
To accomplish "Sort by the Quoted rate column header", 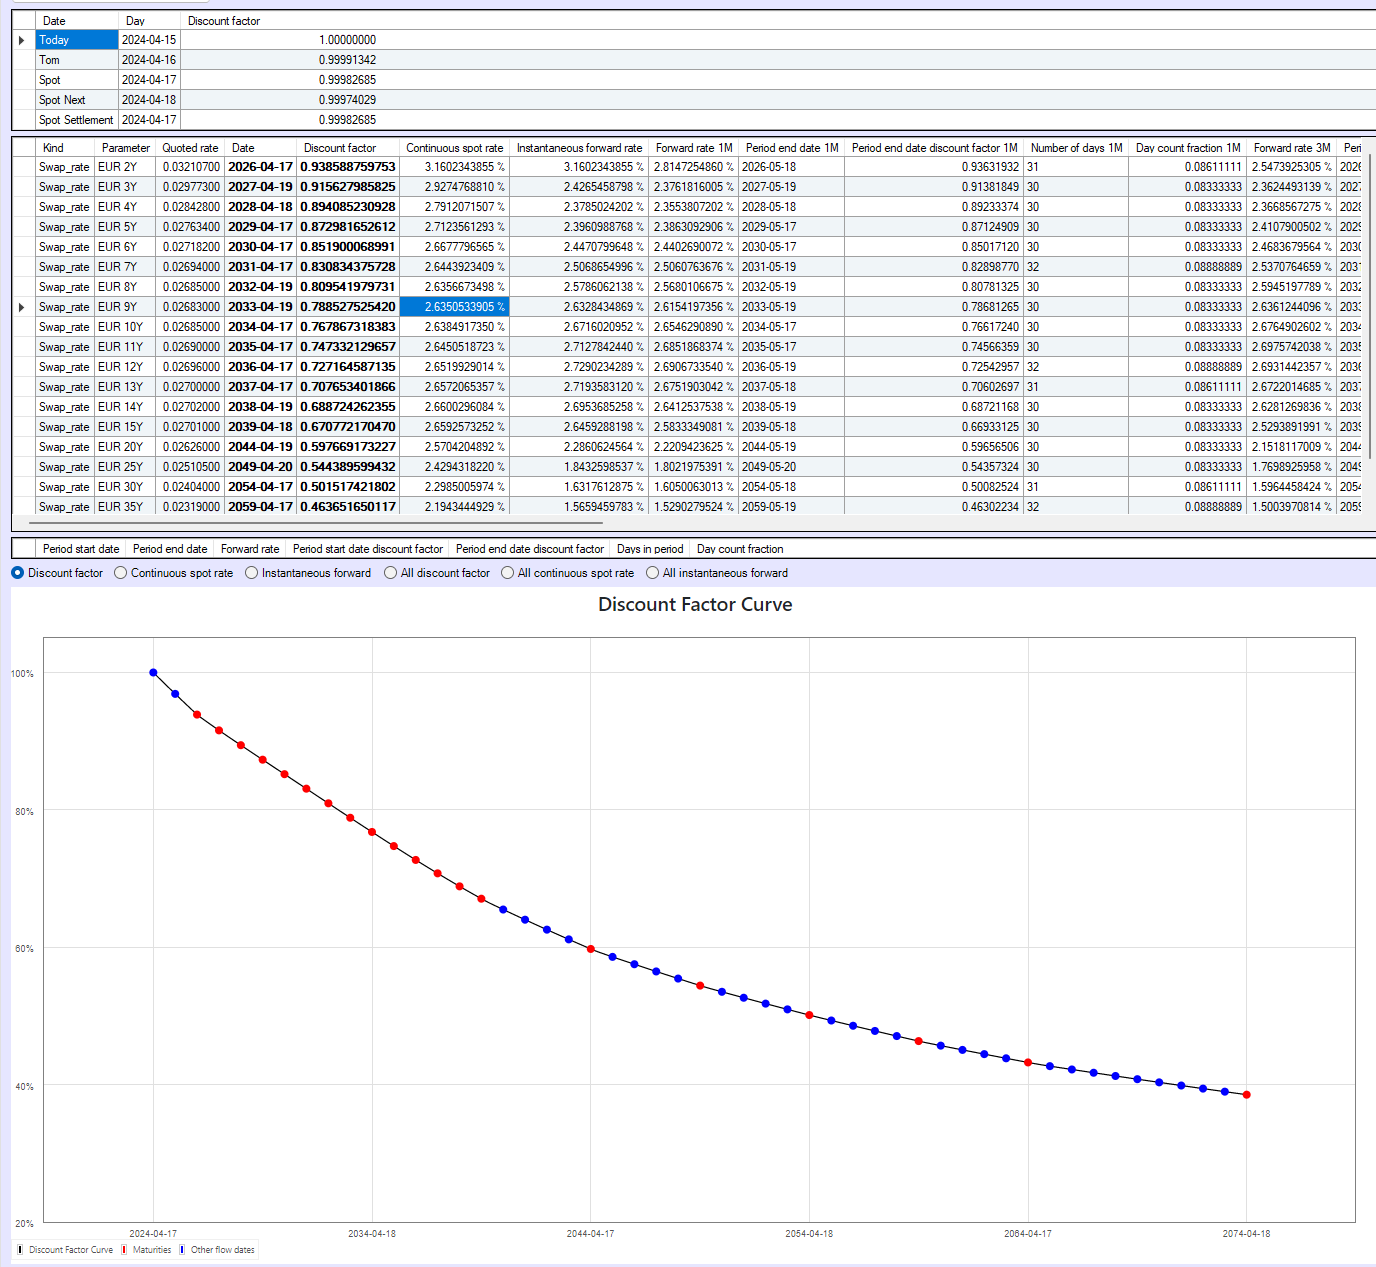I will (x=190, y=147).
